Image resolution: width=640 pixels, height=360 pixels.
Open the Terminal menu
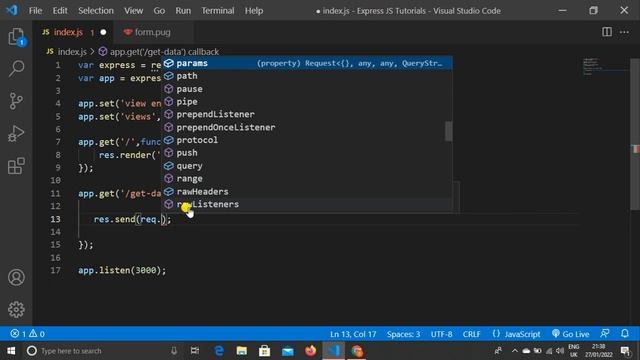point(218,11)
